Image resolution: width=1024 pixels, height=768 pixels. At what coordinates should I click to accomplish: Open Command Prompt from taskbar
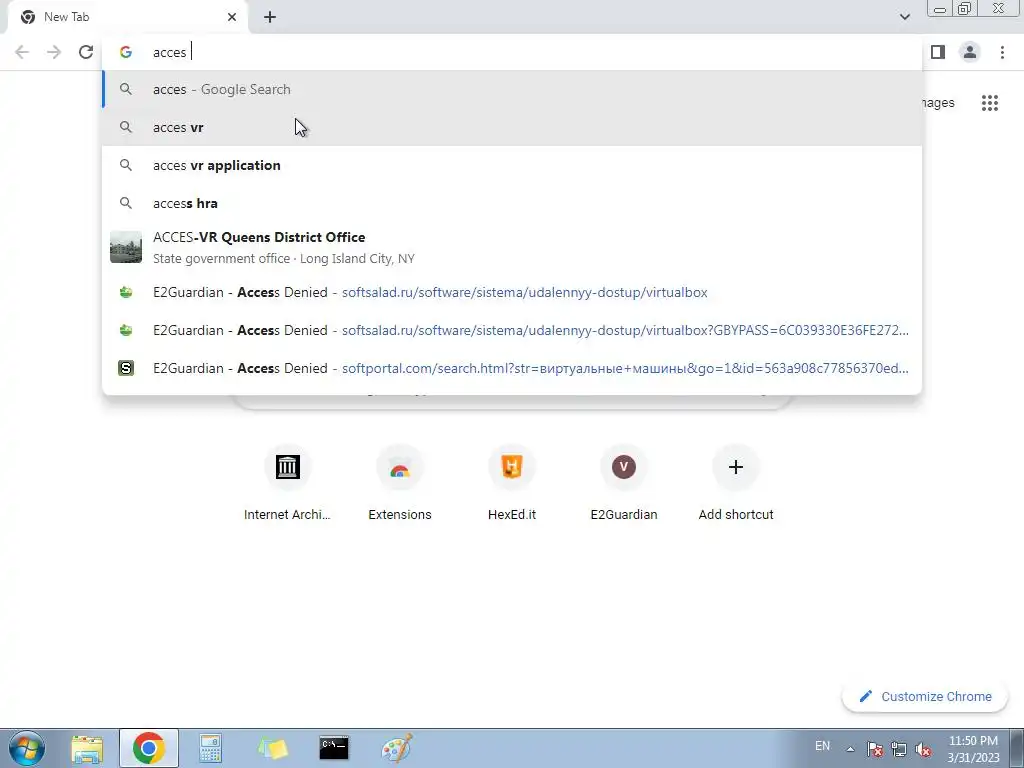334,748
